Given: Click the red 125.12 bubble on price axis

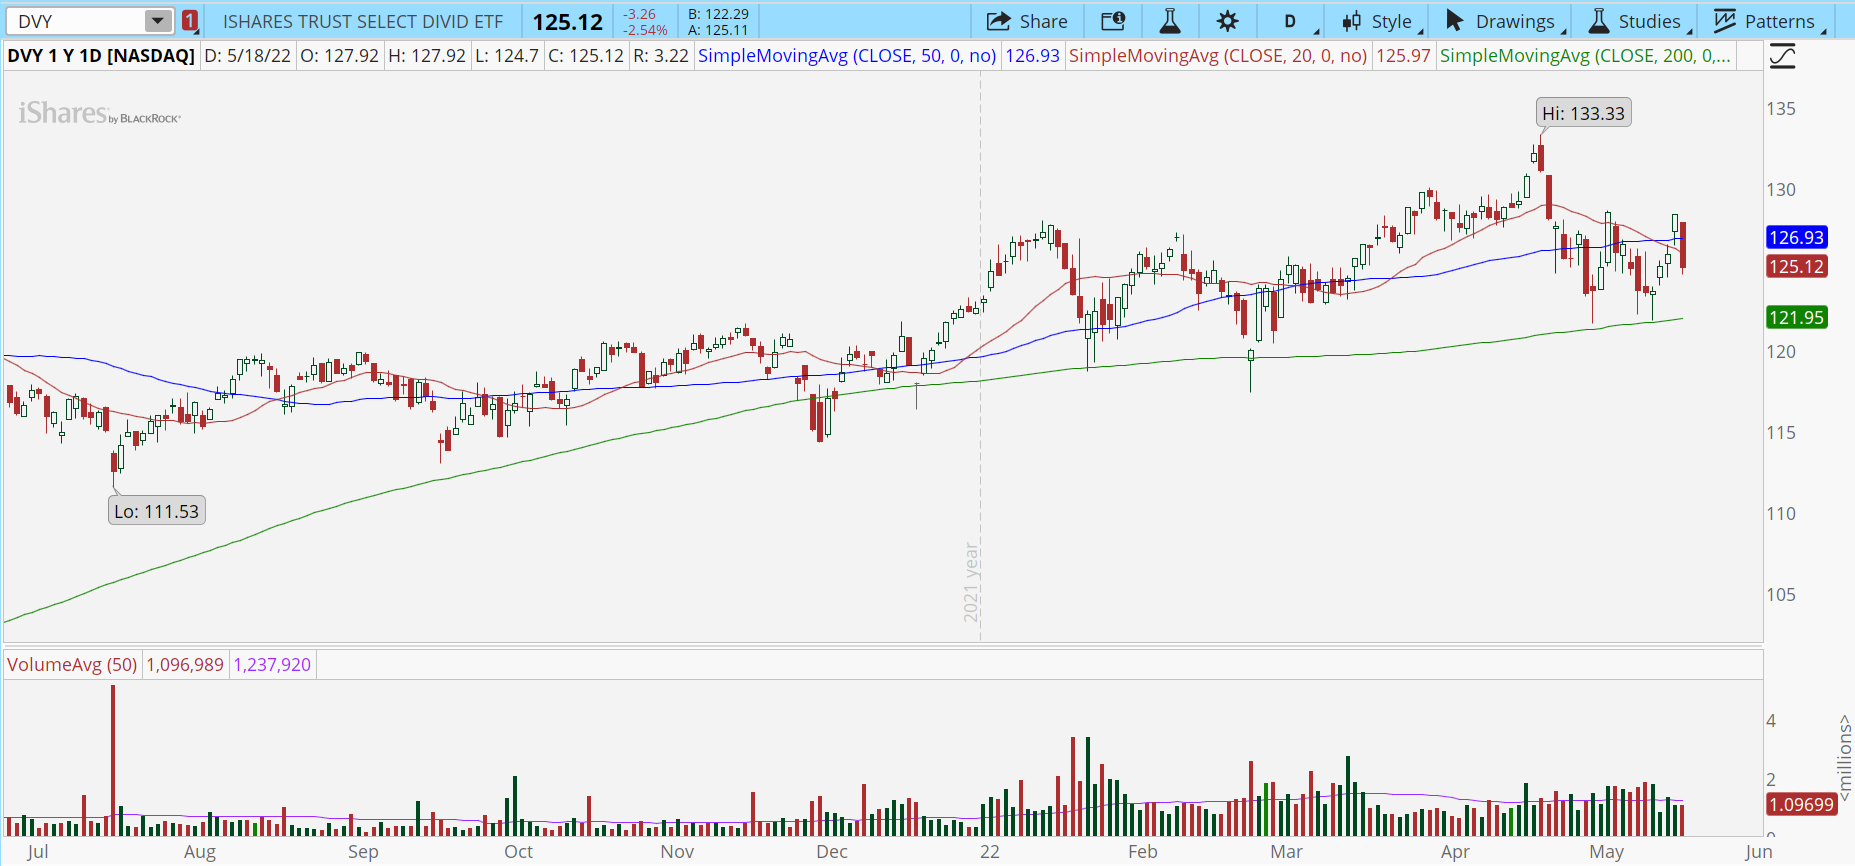Looking at the screenshot, I should 1797,267.
